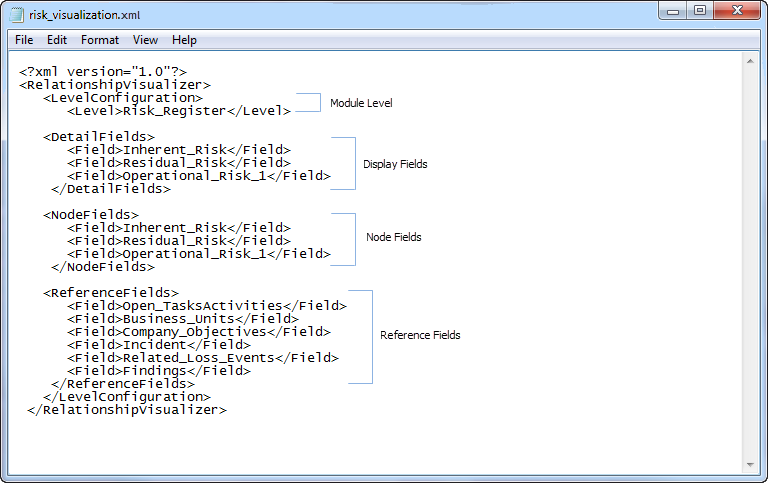Open the Help menu
Viewport: 768px width, 483px height.
[184, 40]
